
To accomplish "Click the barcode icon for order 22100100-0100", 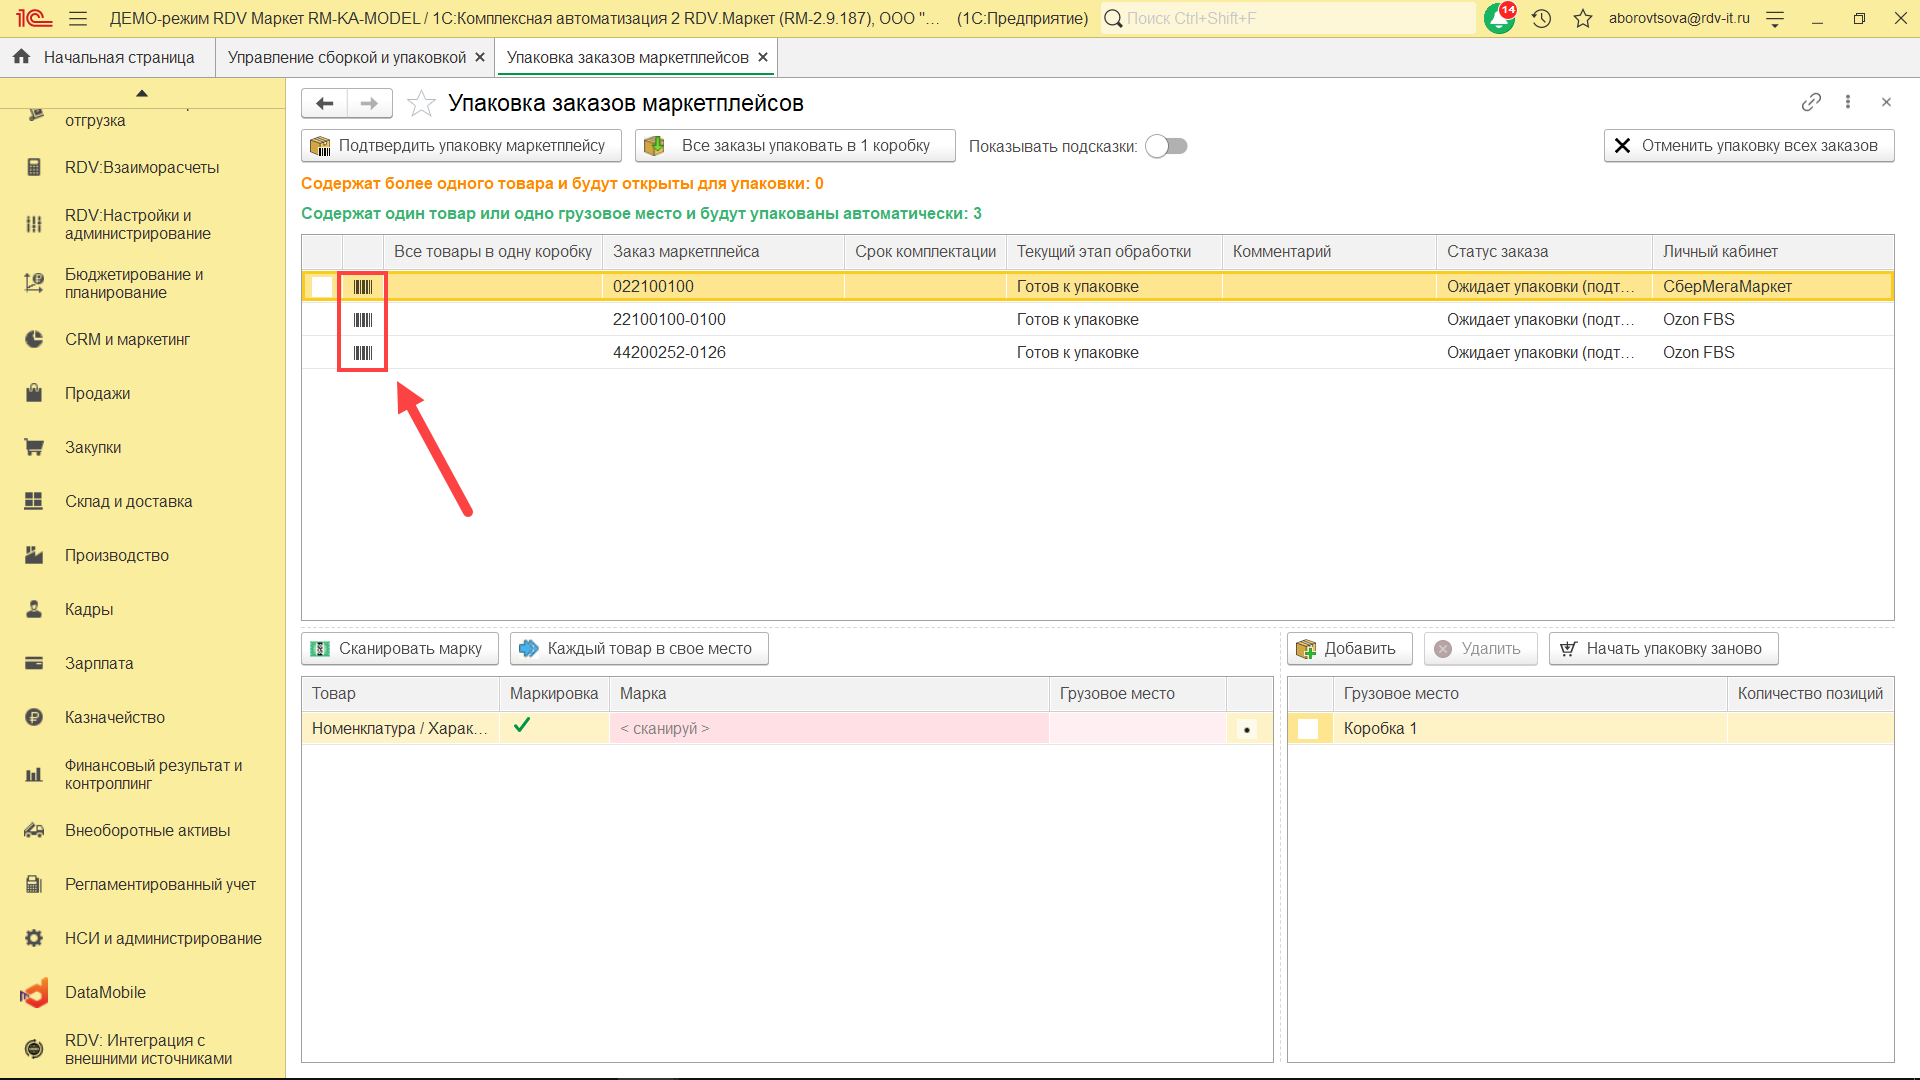I will pyautogui.click(x=363, y=320).
